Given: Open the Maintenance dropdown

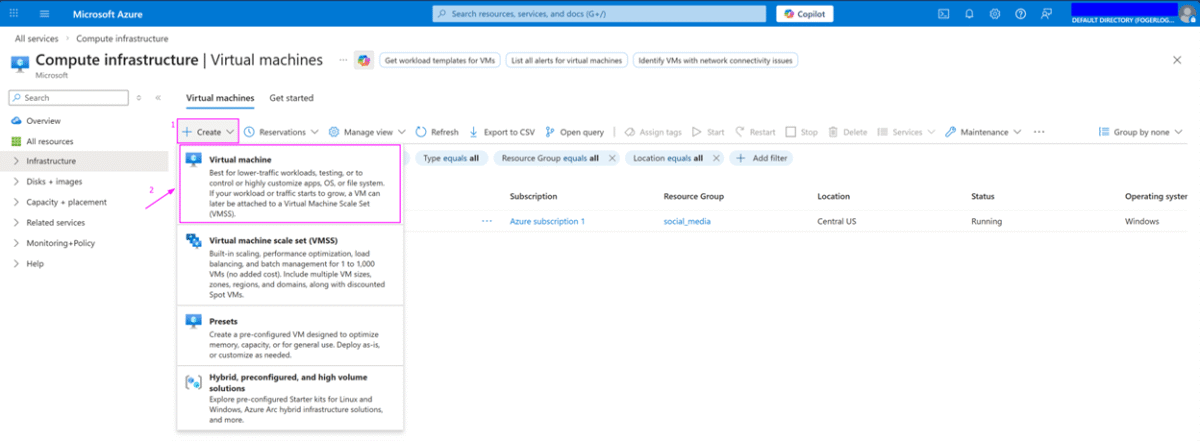Looking at the screenshot, I should [982, 131].
